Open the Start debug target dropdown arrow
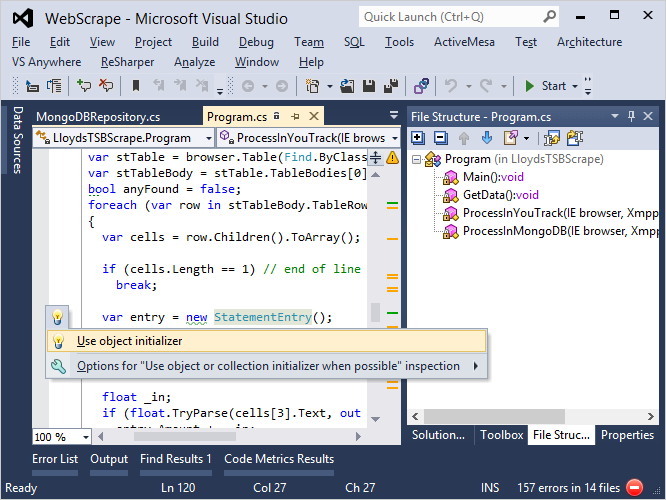This screenshot has height=500, width=666. point(575,86)
